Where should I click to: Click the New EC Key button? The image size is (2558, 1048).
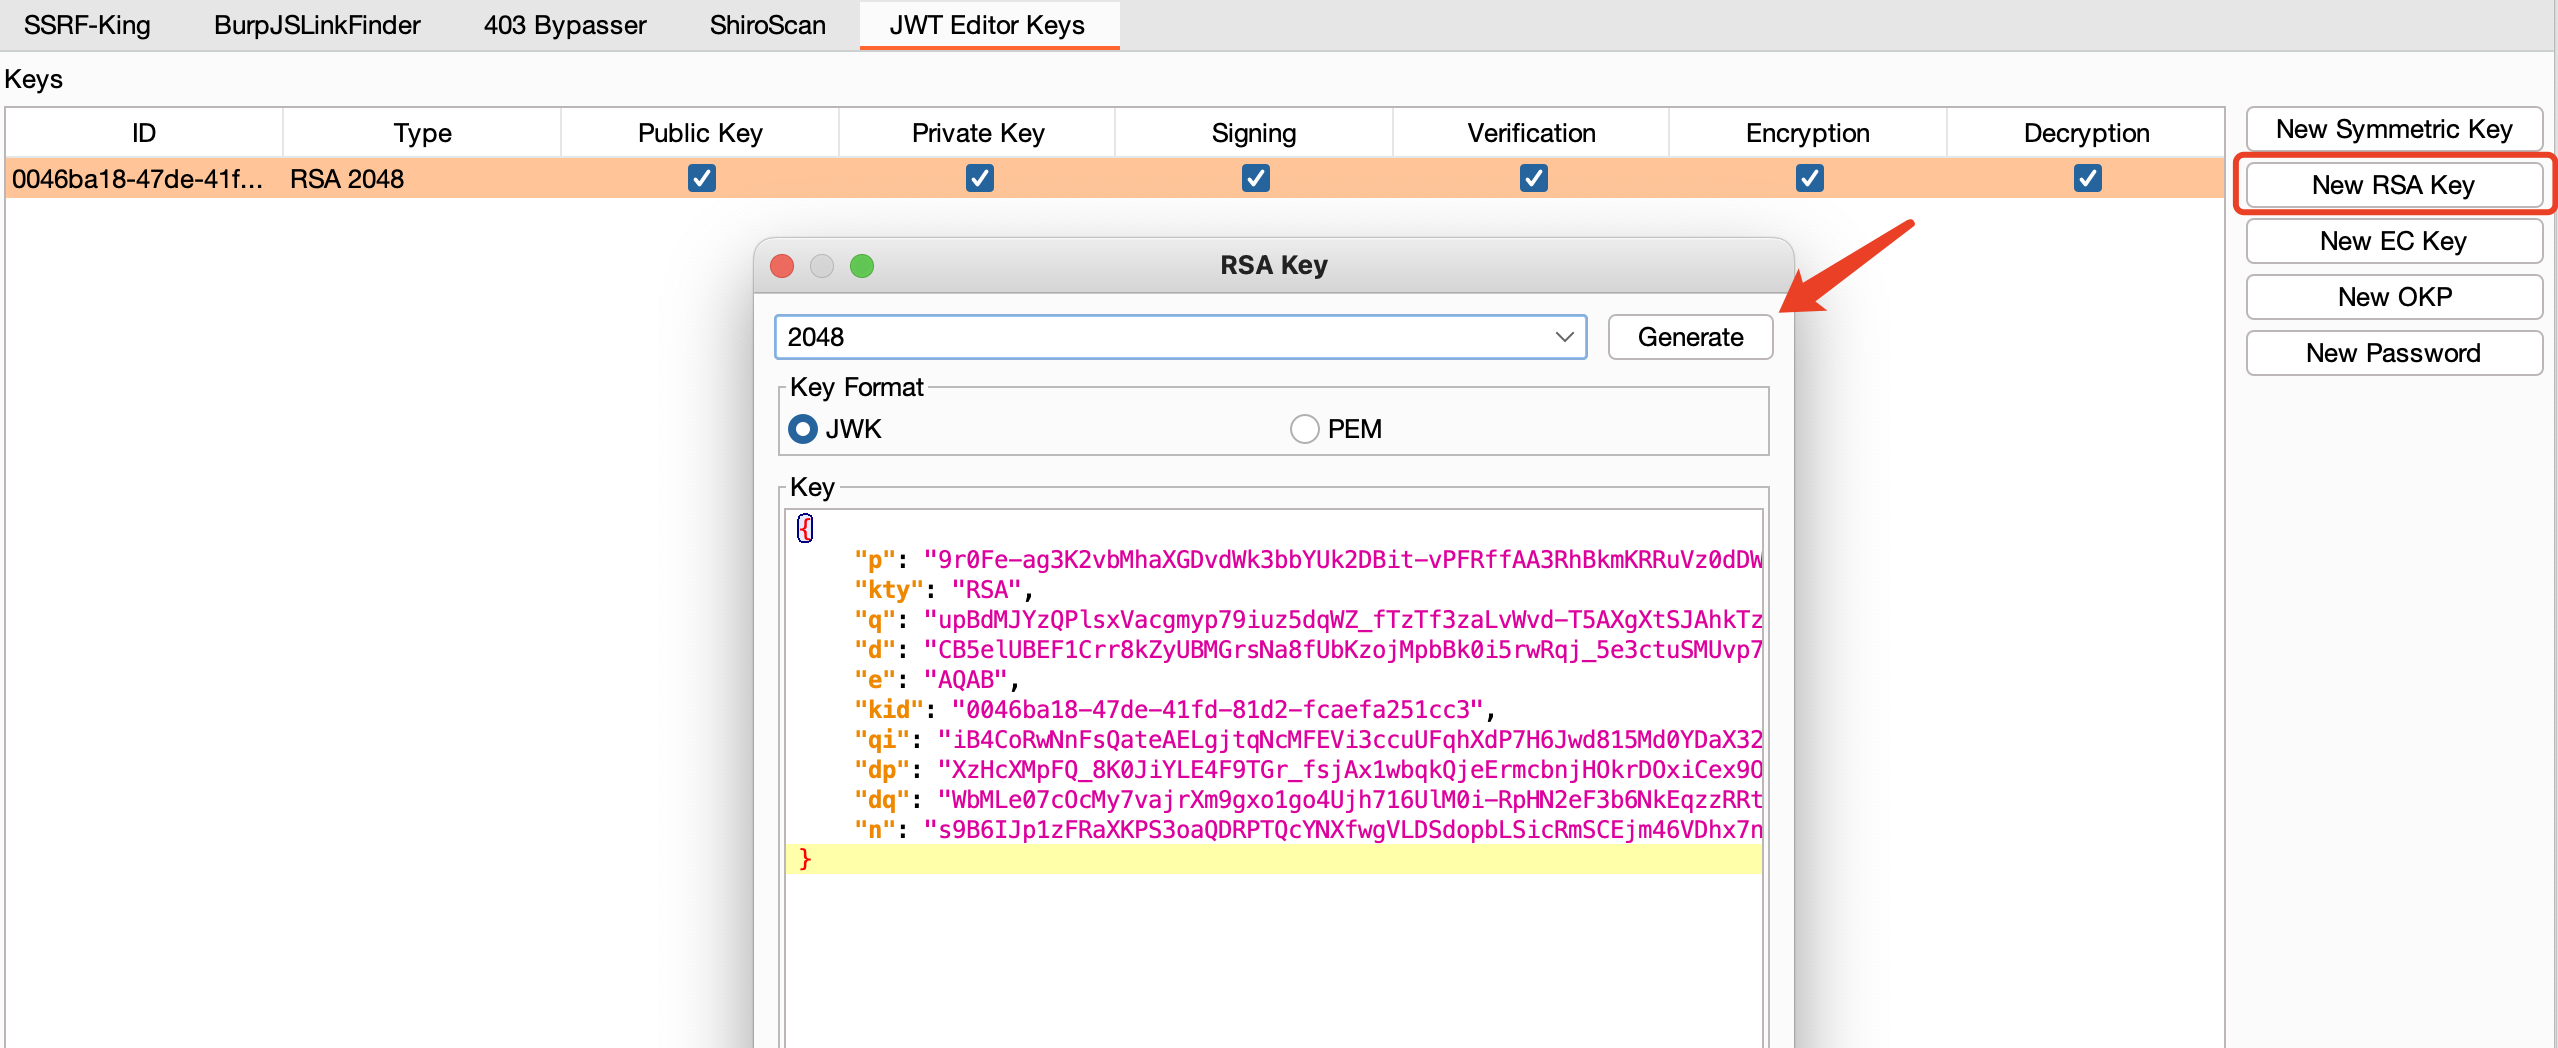tap(2394, 241)
